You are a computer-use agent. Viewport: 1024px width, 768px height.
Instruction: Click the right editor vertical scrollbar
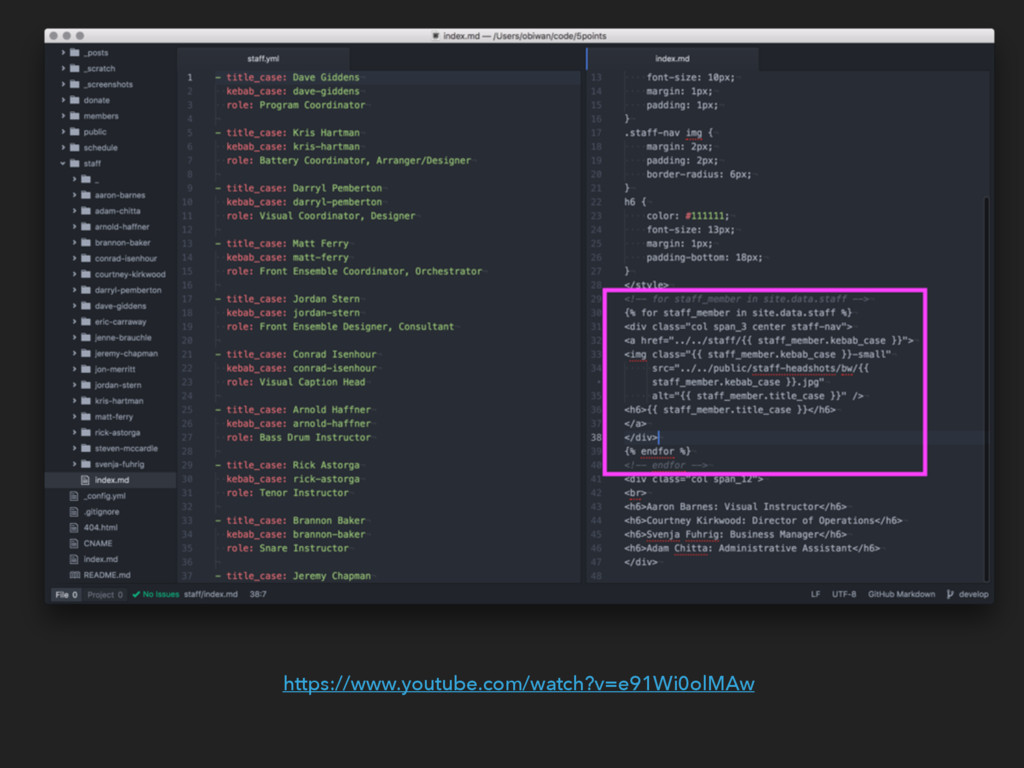click(986, 389)
